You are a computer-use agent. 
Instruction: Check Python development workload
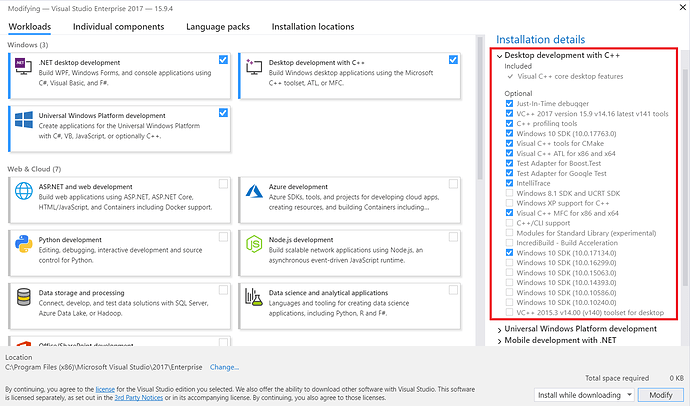[x=223, y=237]
